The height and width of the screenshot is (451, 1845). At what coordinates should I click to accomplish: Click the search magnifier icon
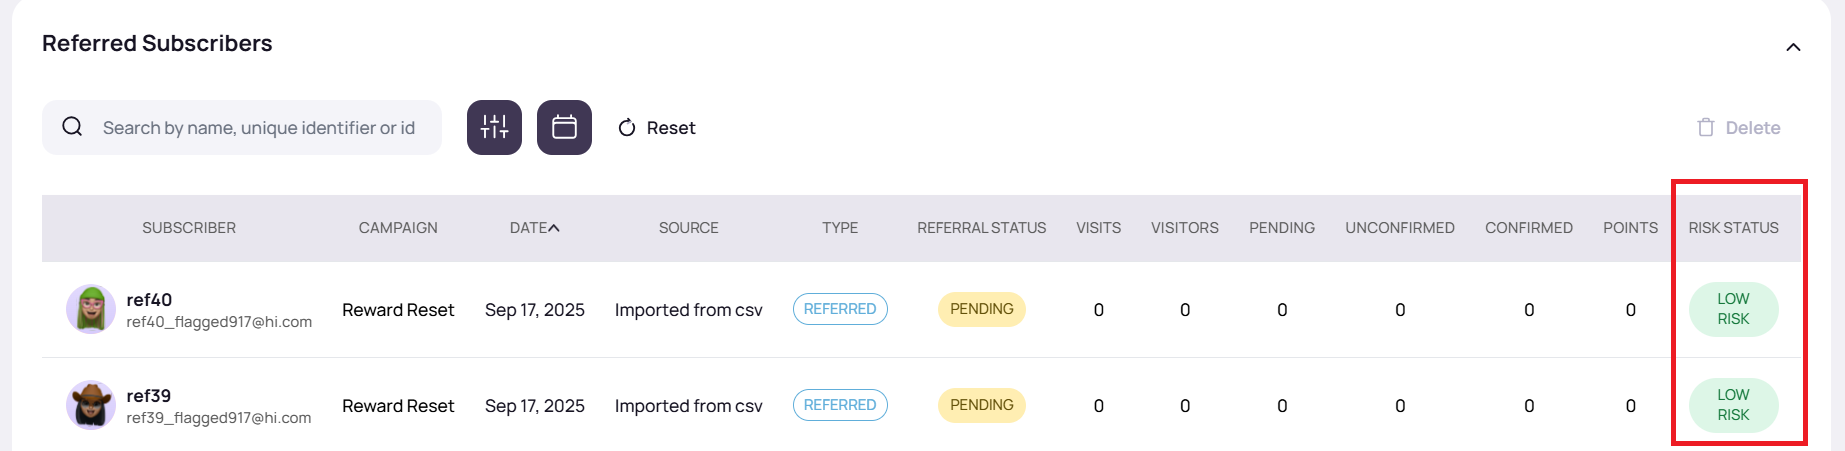pos(72,127)
